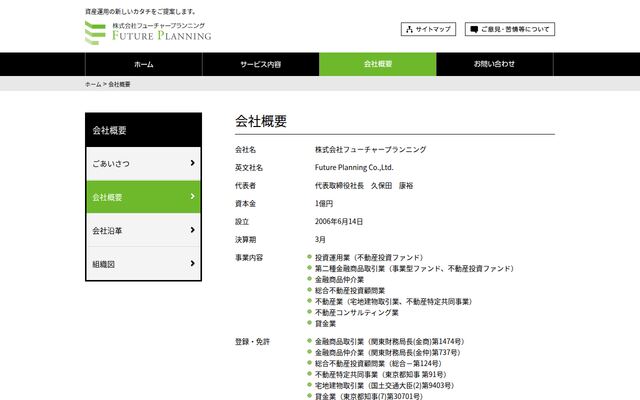This screenshot has height=400, width=640.
Task: Click the 英文社名 row label
Action: [x=249, y=167]
